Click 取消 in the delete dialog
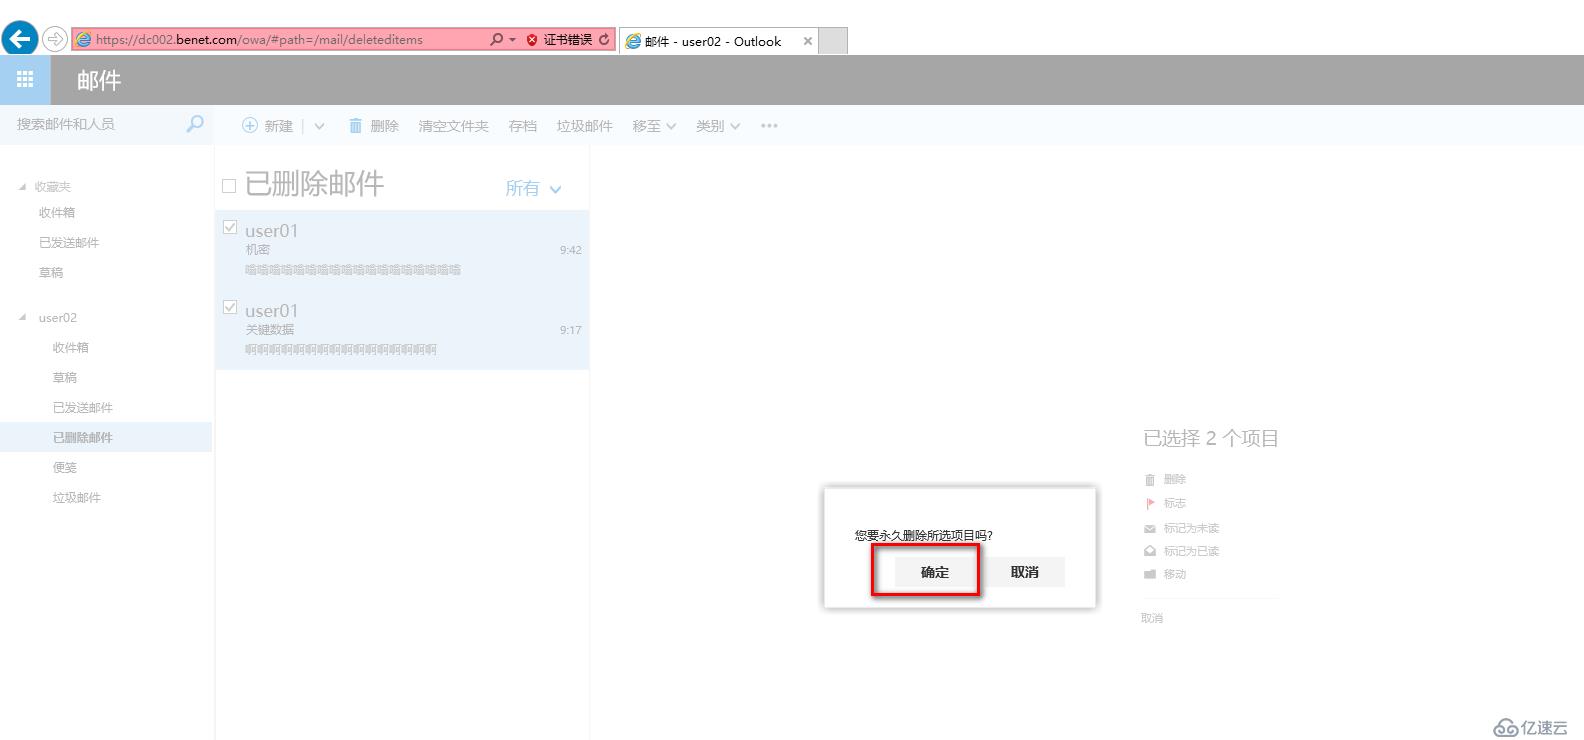The image size is (1584, 740). [x=1024, y=572]
